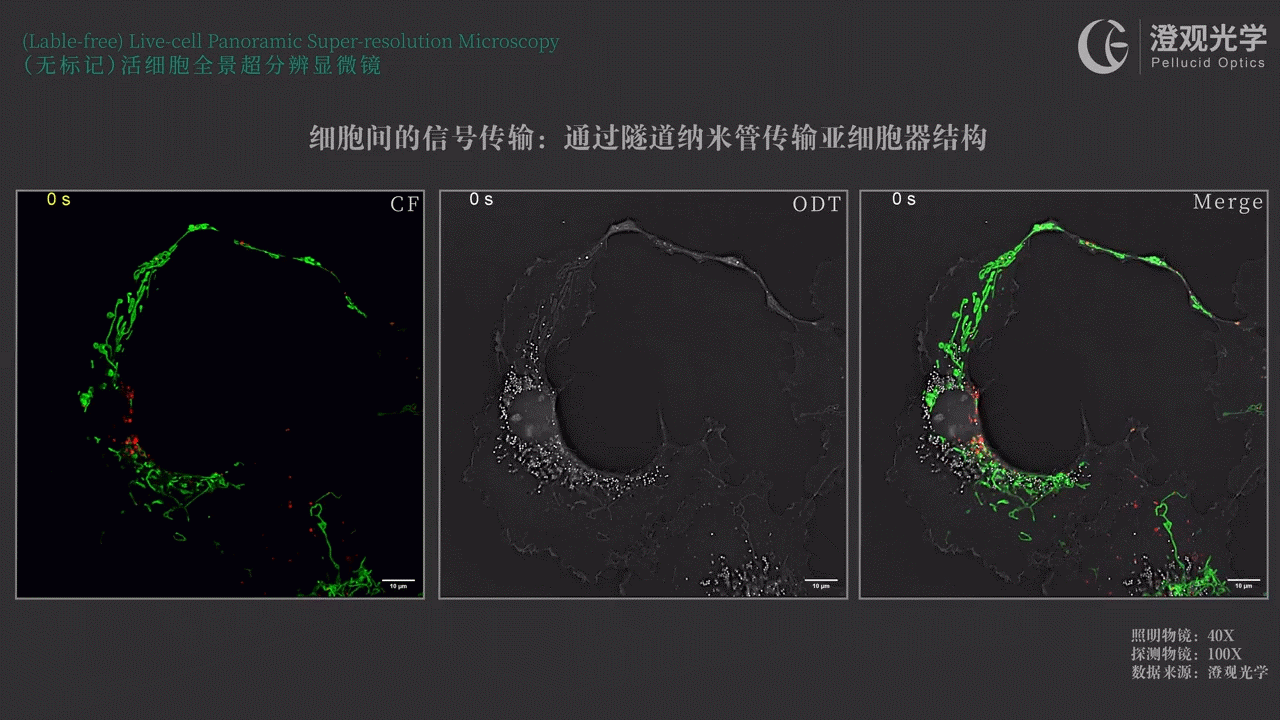Click the '0 s' timestamp in the ODT panel
Viewport: 1280px width, 720px height.
coord(481,200)
